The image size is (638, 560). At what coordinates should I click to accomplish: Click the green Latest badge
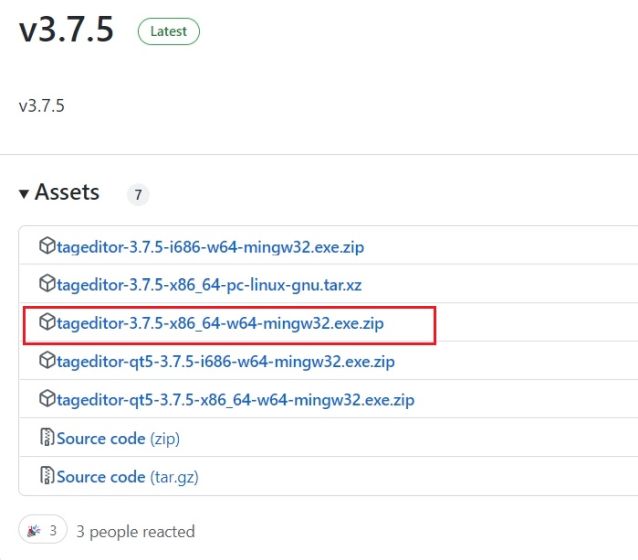coord(168,32)
